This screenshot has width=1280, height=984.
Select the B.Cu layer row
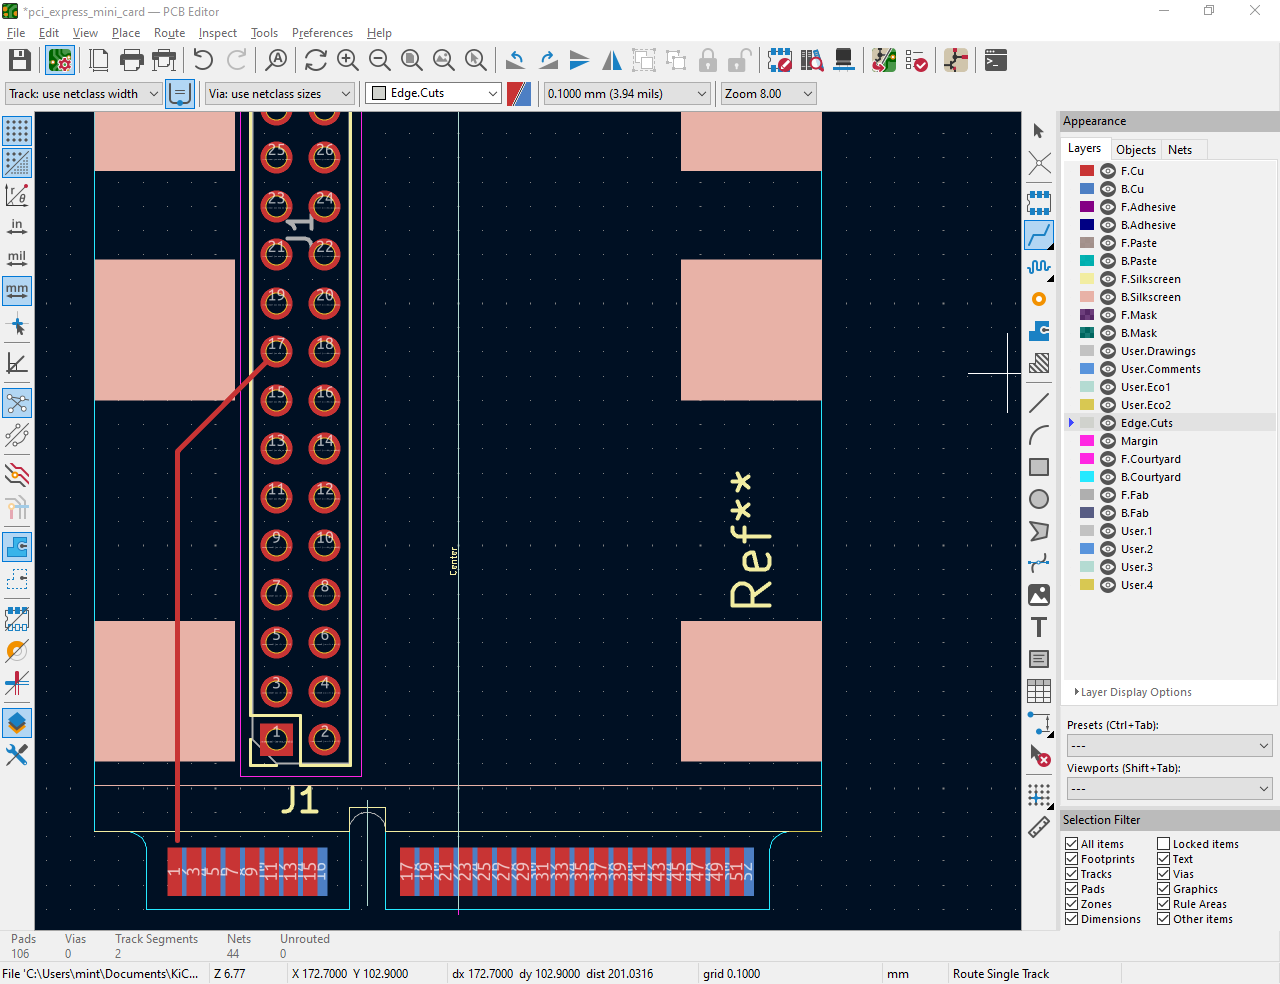[x=1132, y=189]
